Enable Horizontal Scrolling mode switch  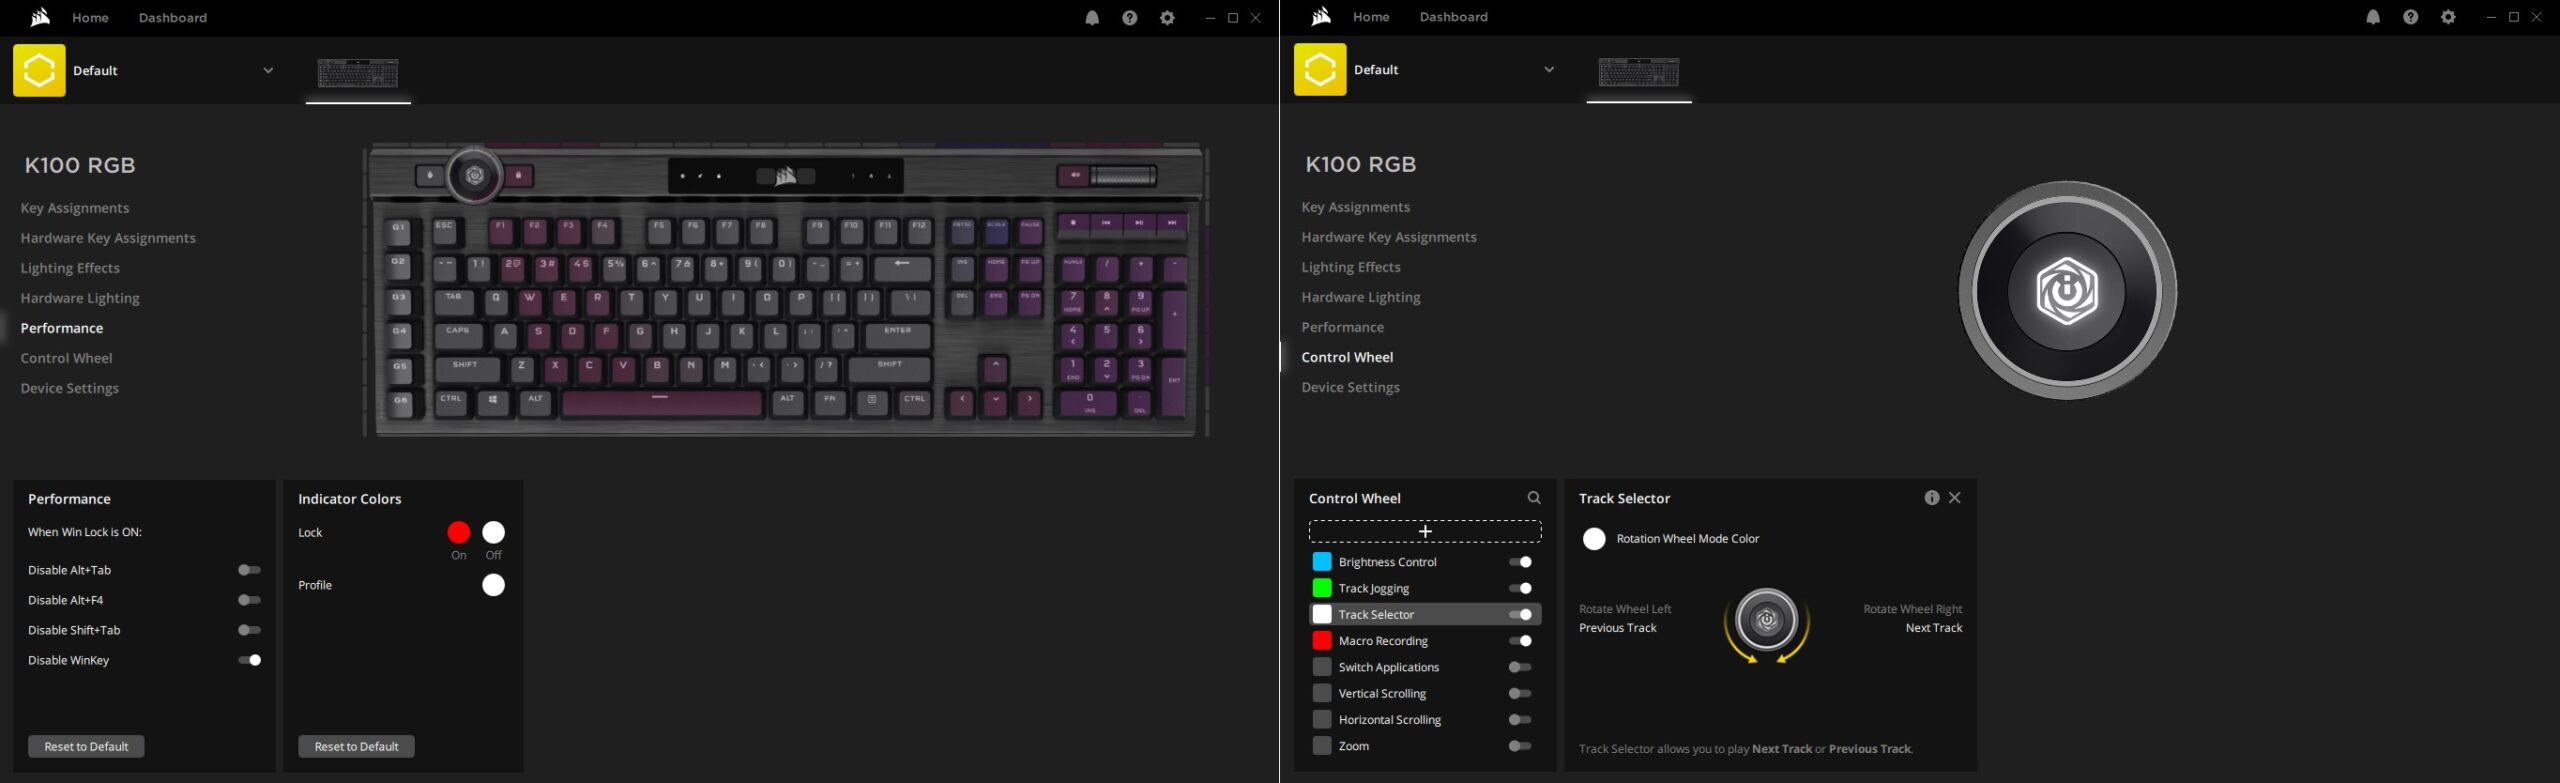coord(1520,720)
